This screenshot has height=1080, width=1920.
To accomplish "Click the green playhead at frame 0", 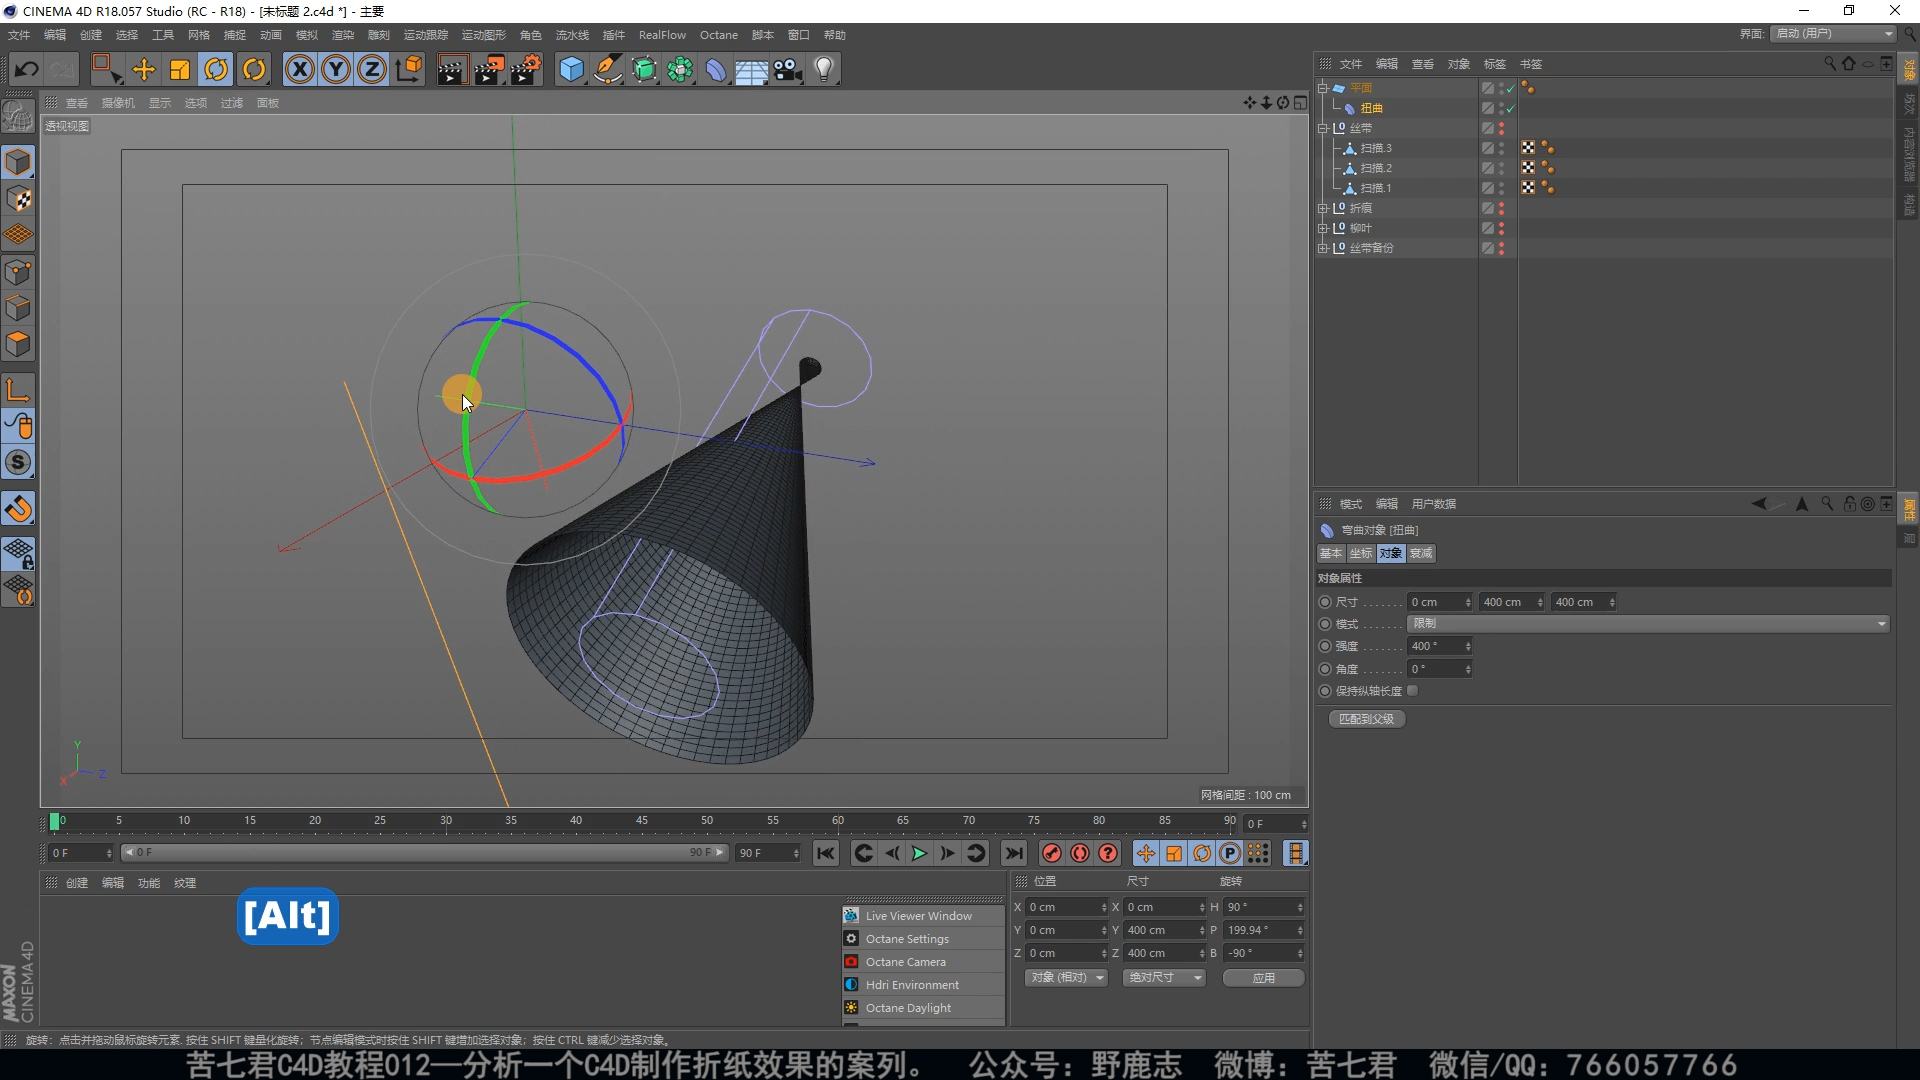I will click(54, 822).
